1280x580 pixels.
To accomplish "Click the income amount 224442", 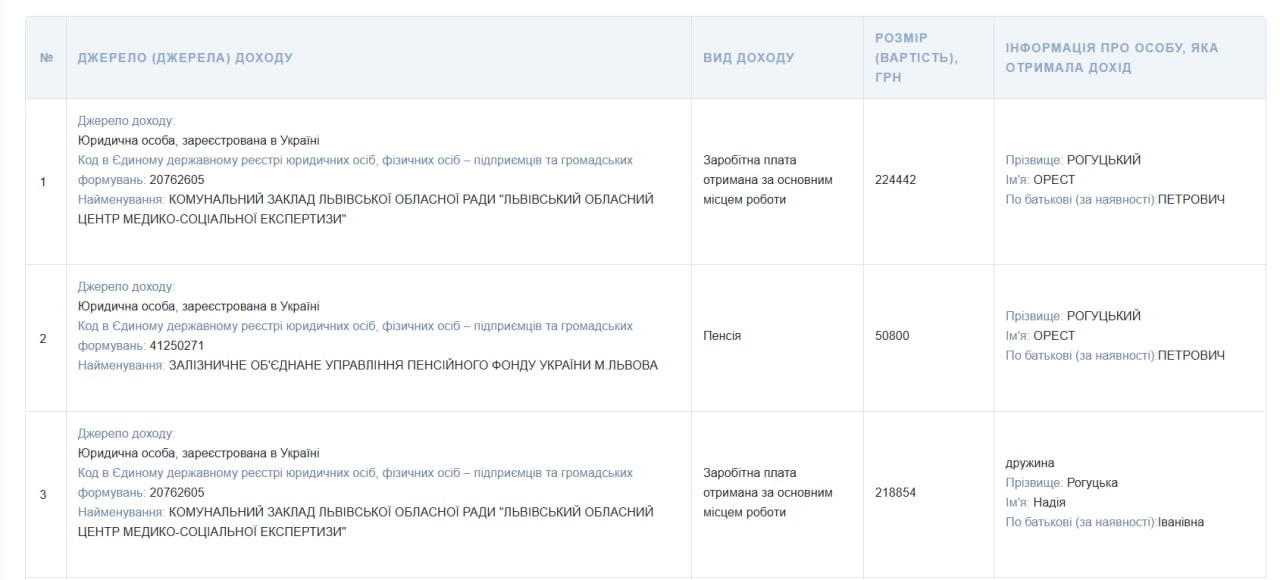I will tap(895, 180).
